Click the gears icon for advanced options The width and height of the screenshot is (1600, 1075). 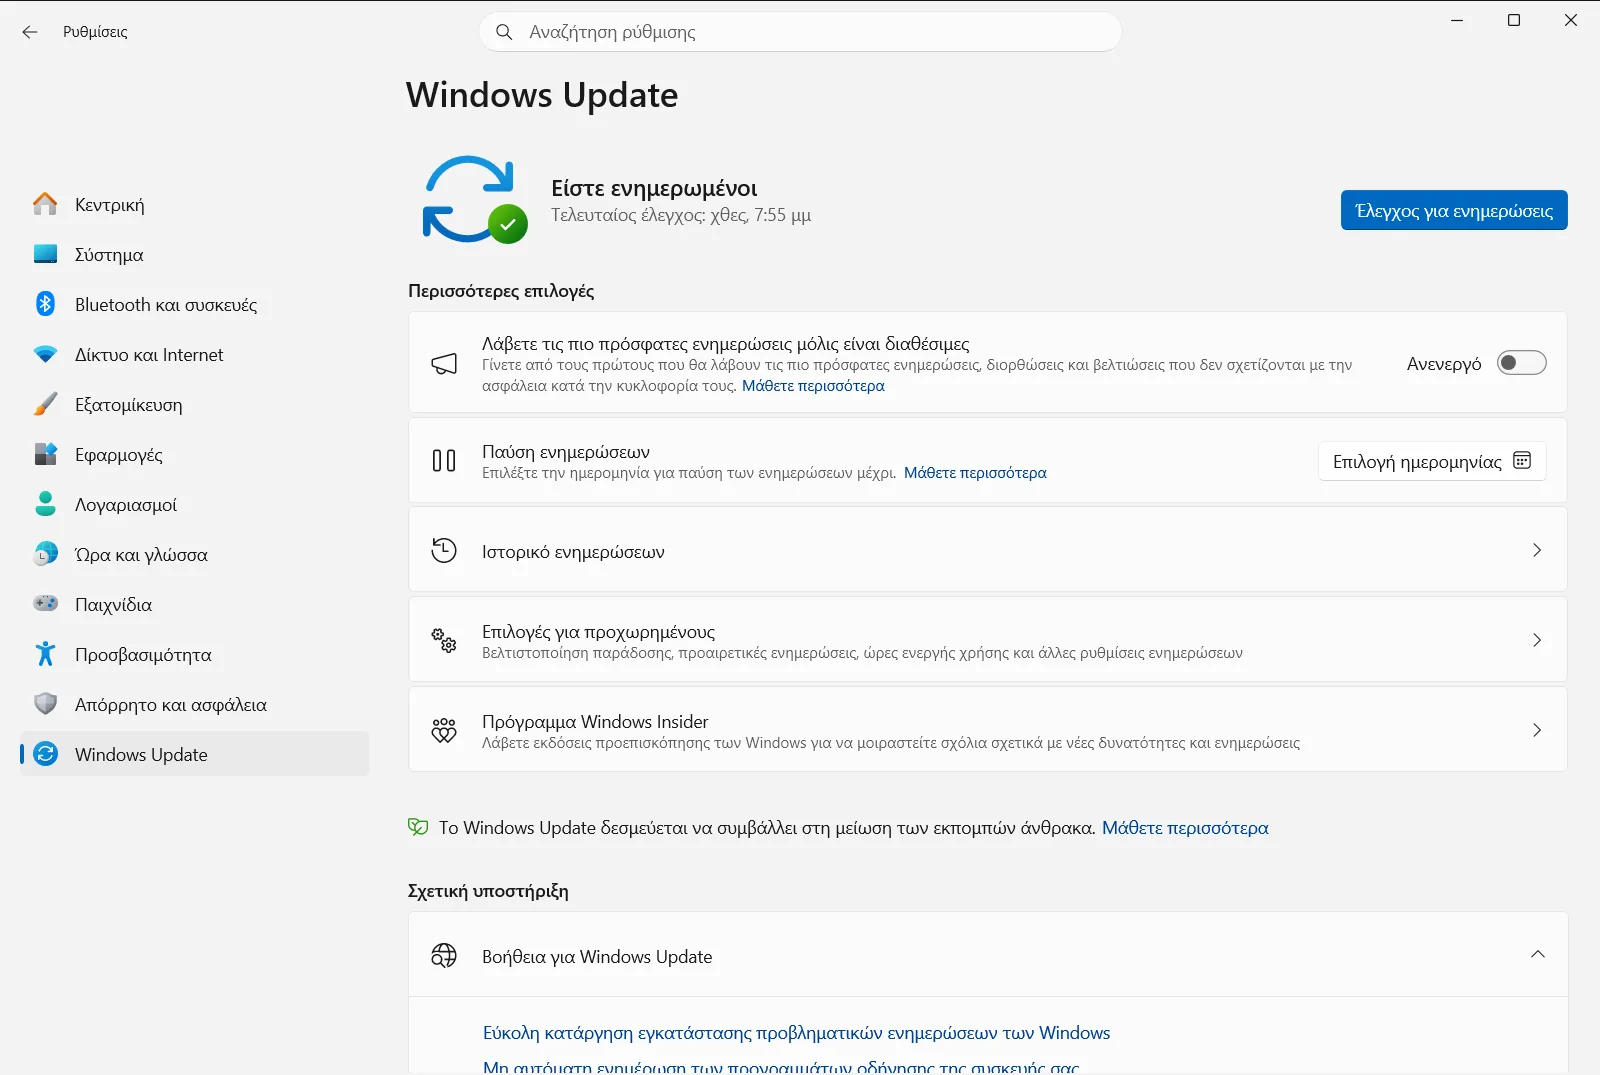pos(444,640)
